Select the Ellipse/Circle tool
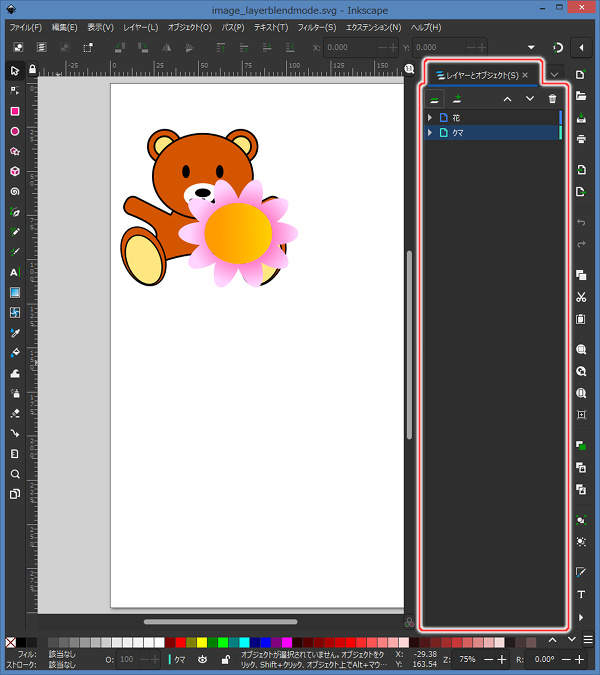 pyautogui.click(x=15, y=131)
